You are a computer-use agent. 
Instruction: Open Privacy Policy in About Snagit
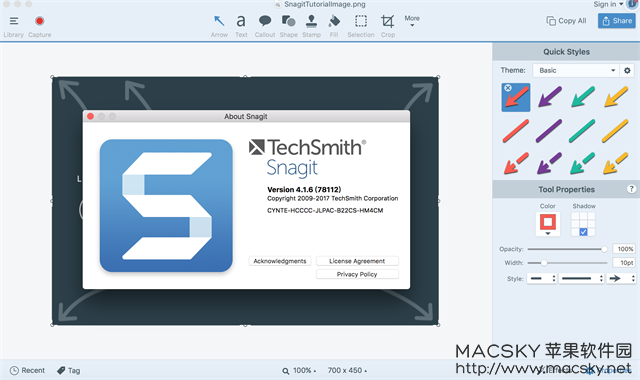(x=357, y=274)
